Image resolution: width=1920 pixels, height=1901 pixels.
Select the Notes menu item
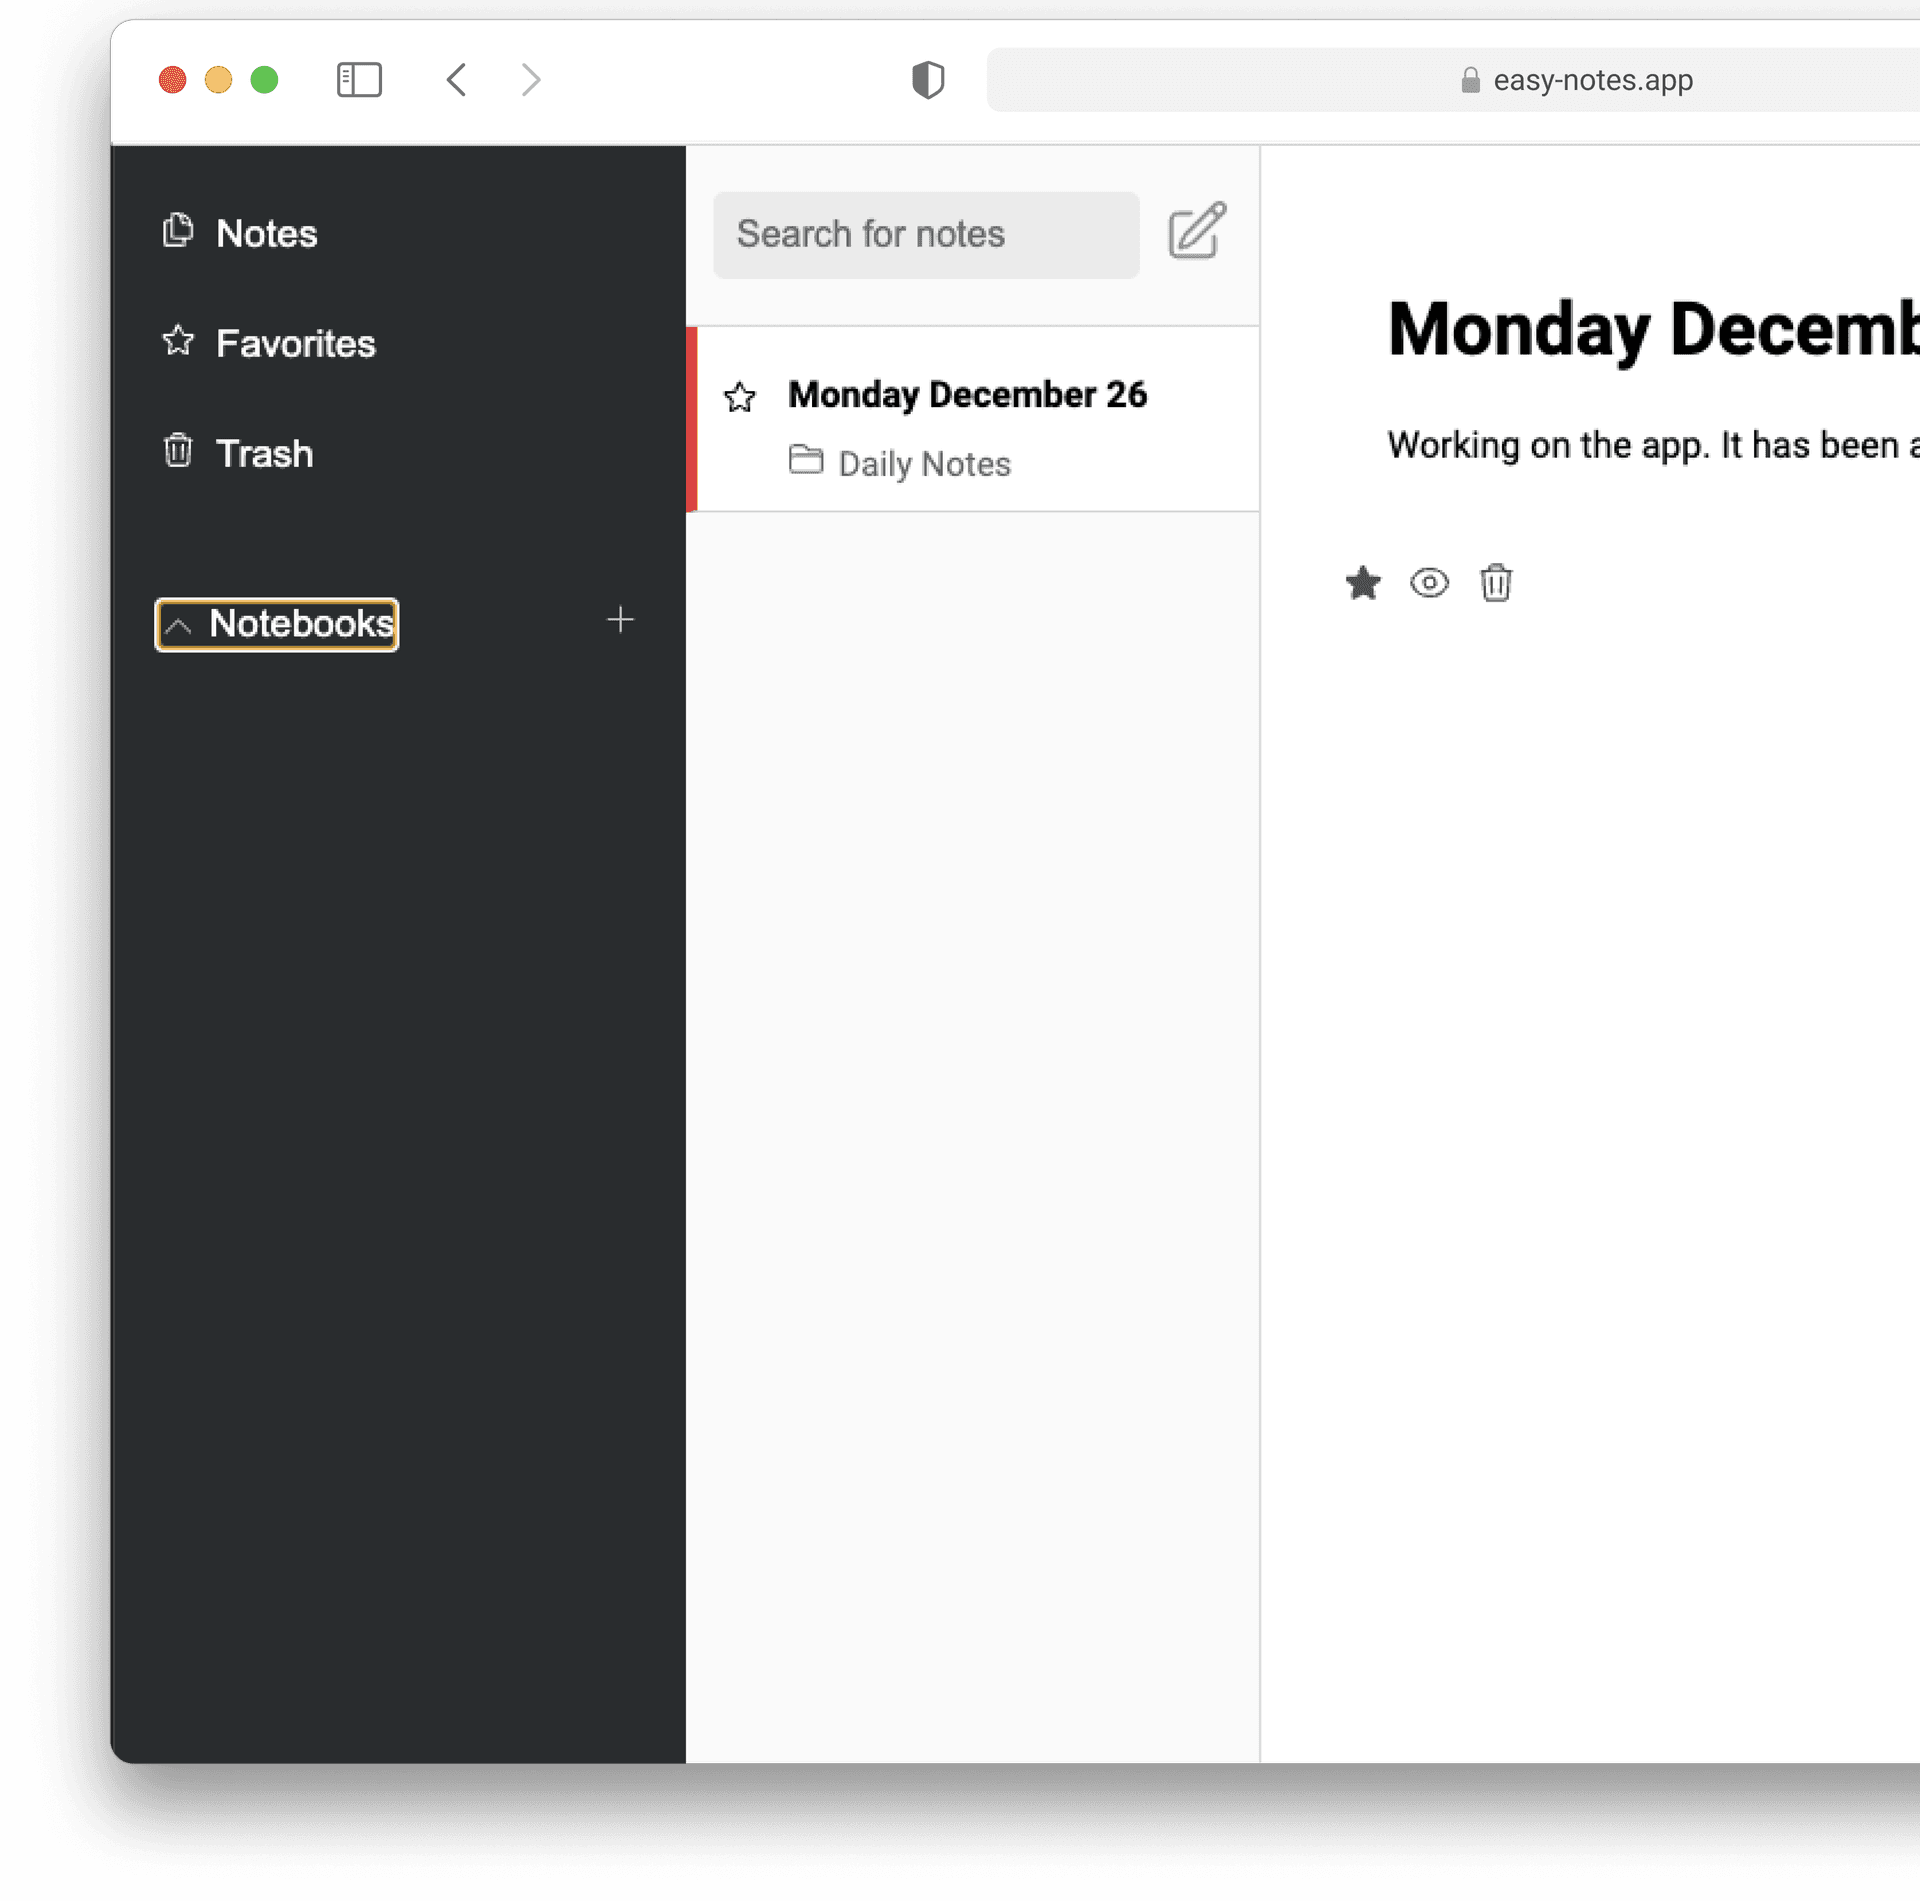pyautogui.click(x=268, y=233)
